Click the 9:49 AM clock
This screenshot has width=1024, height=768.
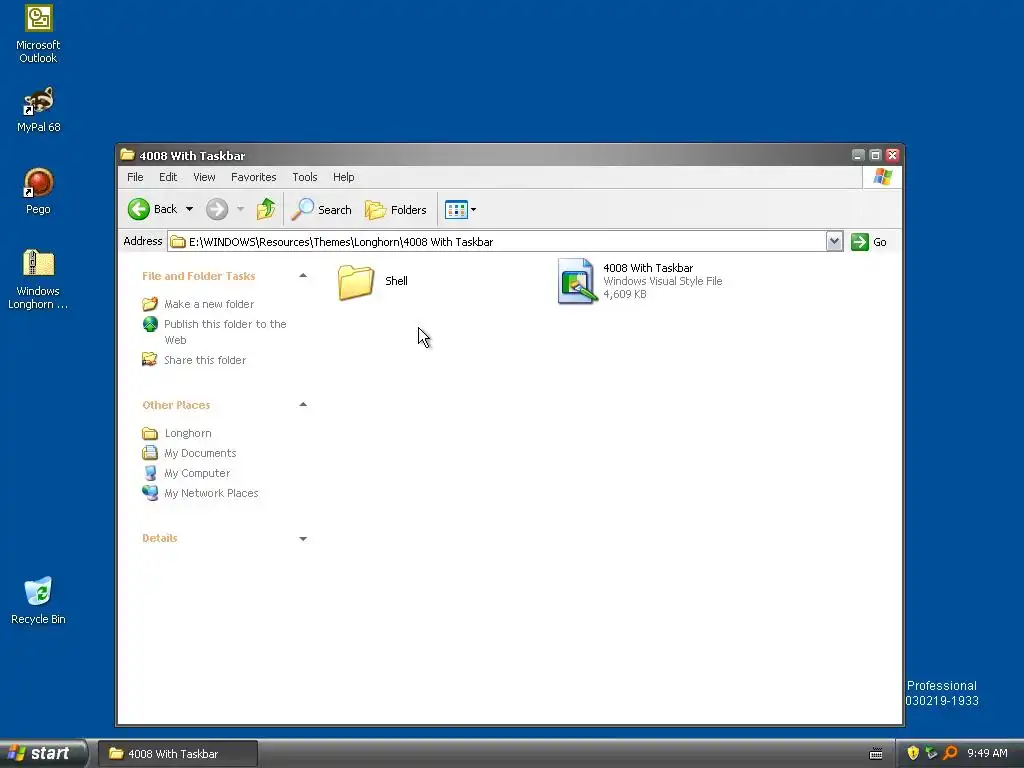[x=987, y=753]
